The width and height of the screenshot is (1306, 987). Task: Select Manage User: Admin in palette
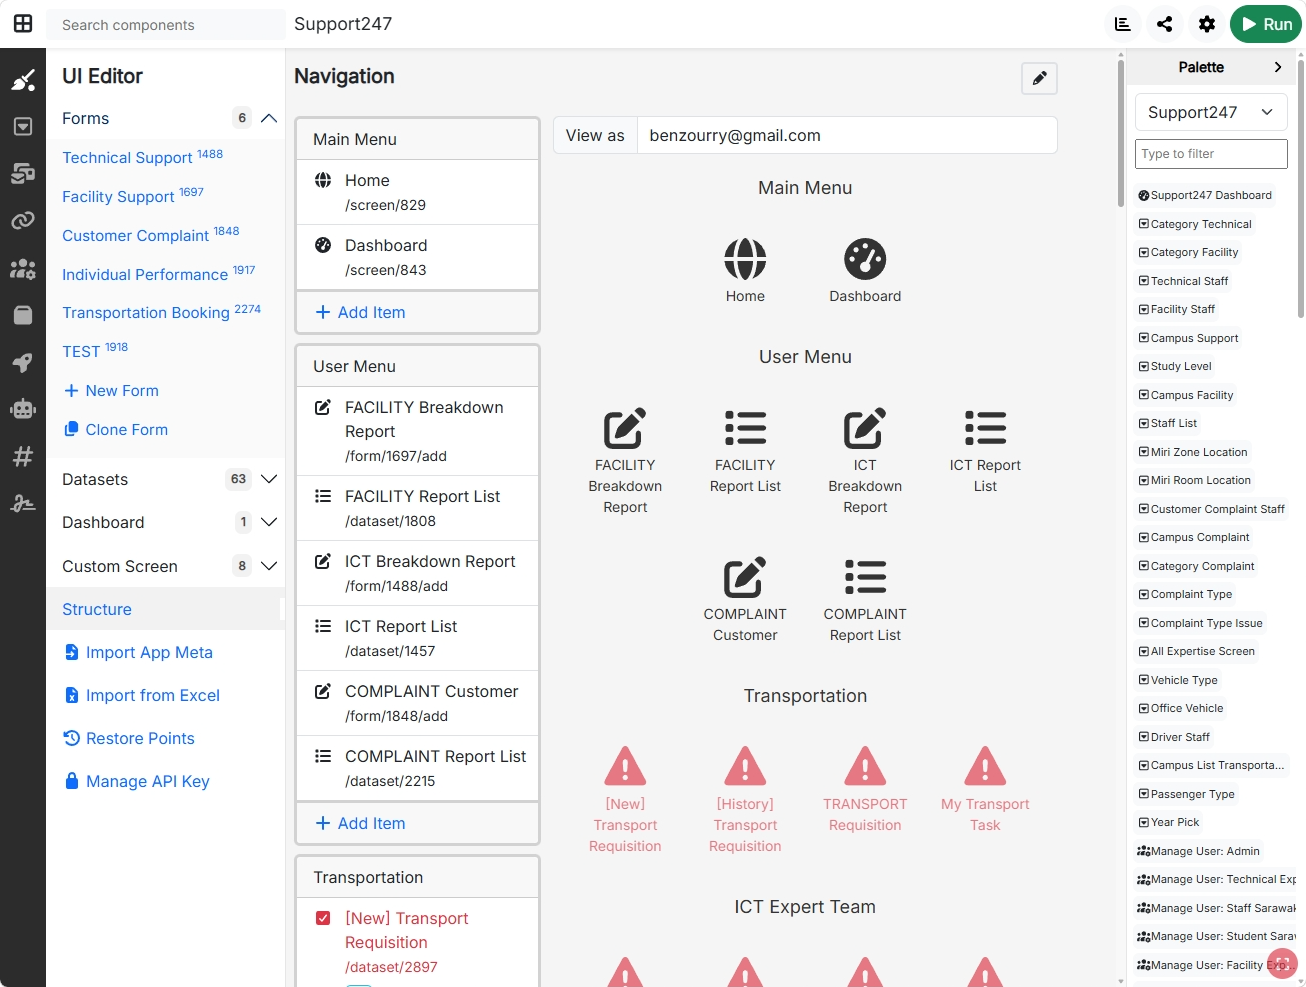[1199, 851]
